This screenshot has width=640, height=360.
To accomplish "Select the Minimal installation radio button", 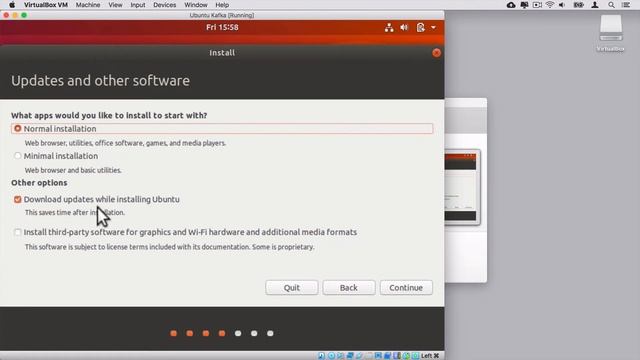I will click(18, 156).
